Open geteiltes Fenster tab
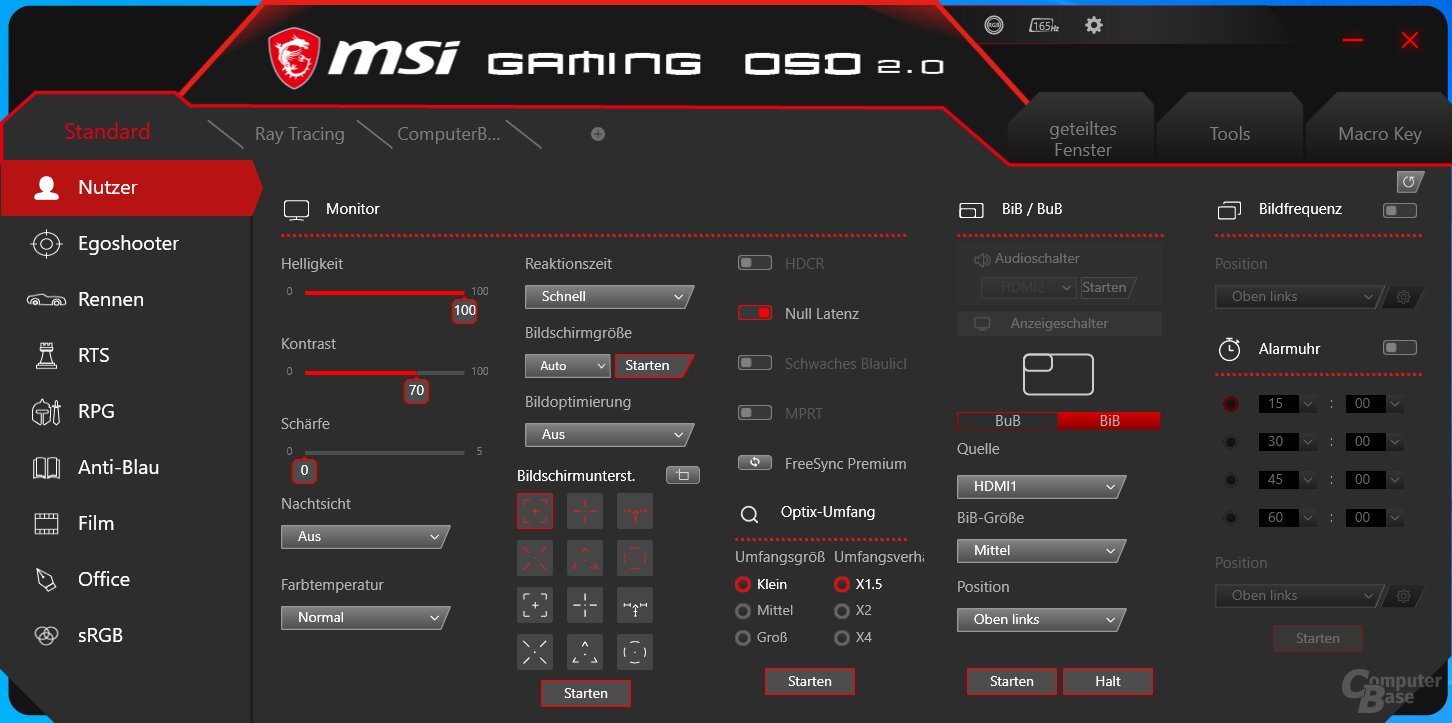The height and width of the screenshot is (723, 1452). (1083, 139)
